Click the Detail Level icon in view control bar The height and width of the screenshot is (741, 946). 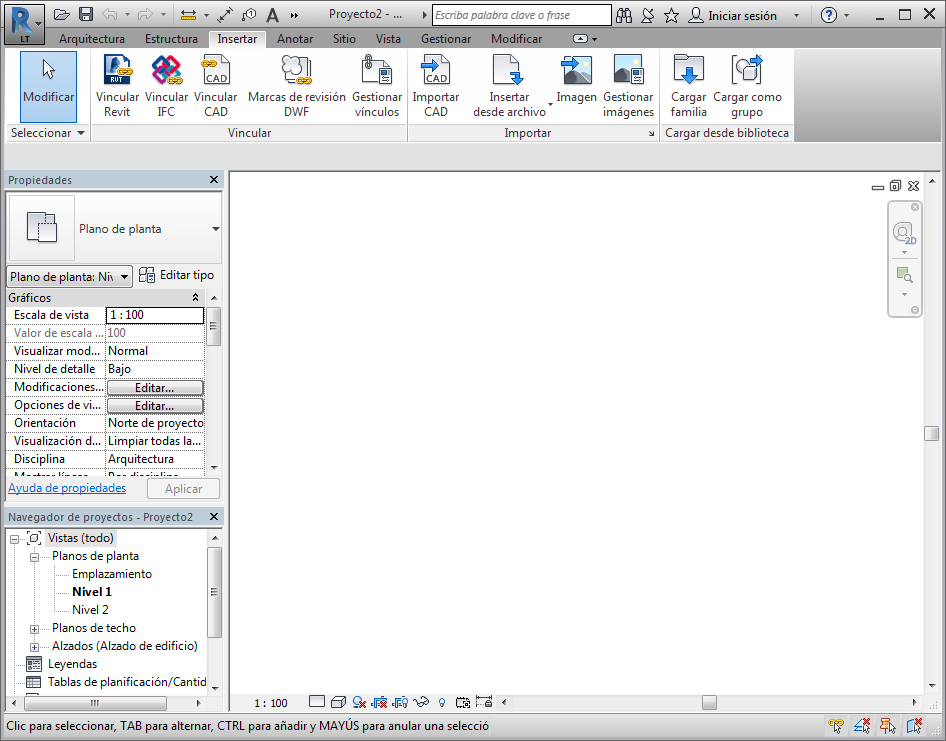(x=317, y=701)
